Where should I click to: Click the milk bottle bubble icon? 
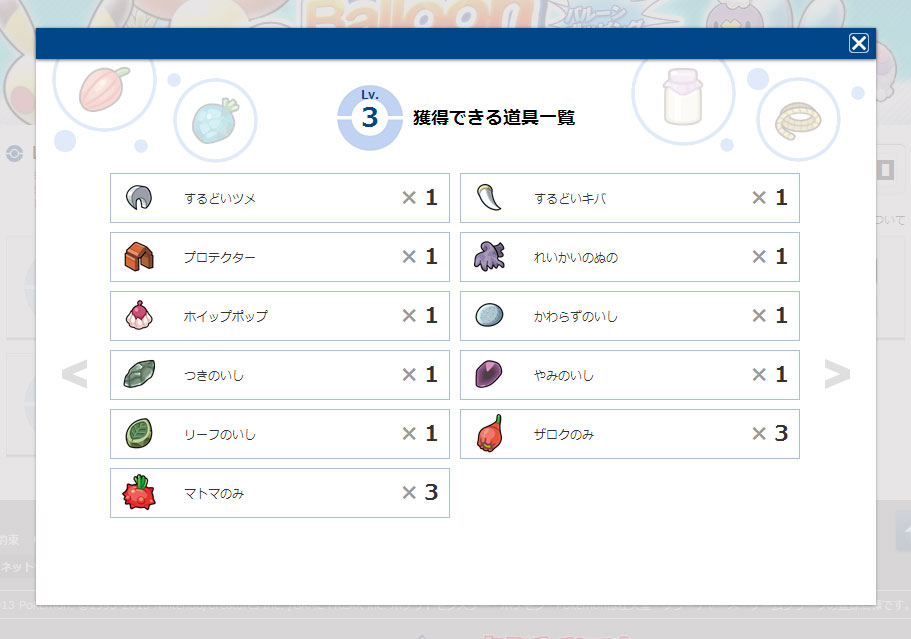click(683, 96)
